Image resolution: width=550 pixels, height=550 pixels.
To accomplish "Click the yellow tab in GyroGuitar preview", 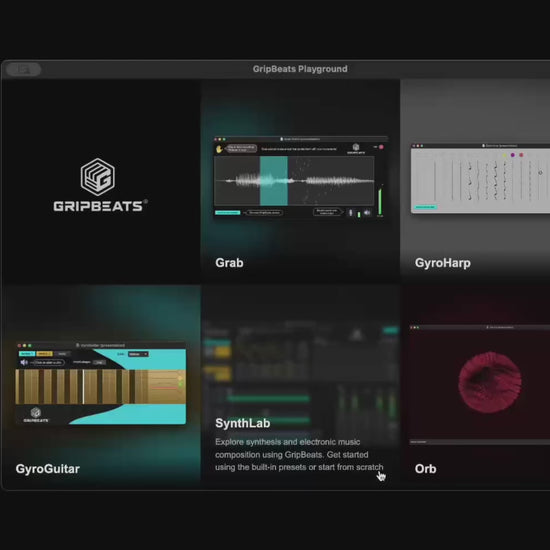I will click(44, 354).
